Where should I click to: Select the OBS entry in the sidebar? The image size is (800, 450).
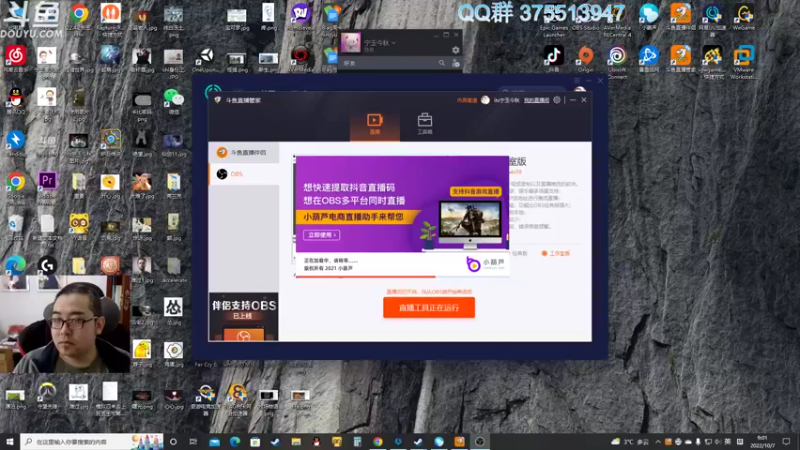coord(244,174)
